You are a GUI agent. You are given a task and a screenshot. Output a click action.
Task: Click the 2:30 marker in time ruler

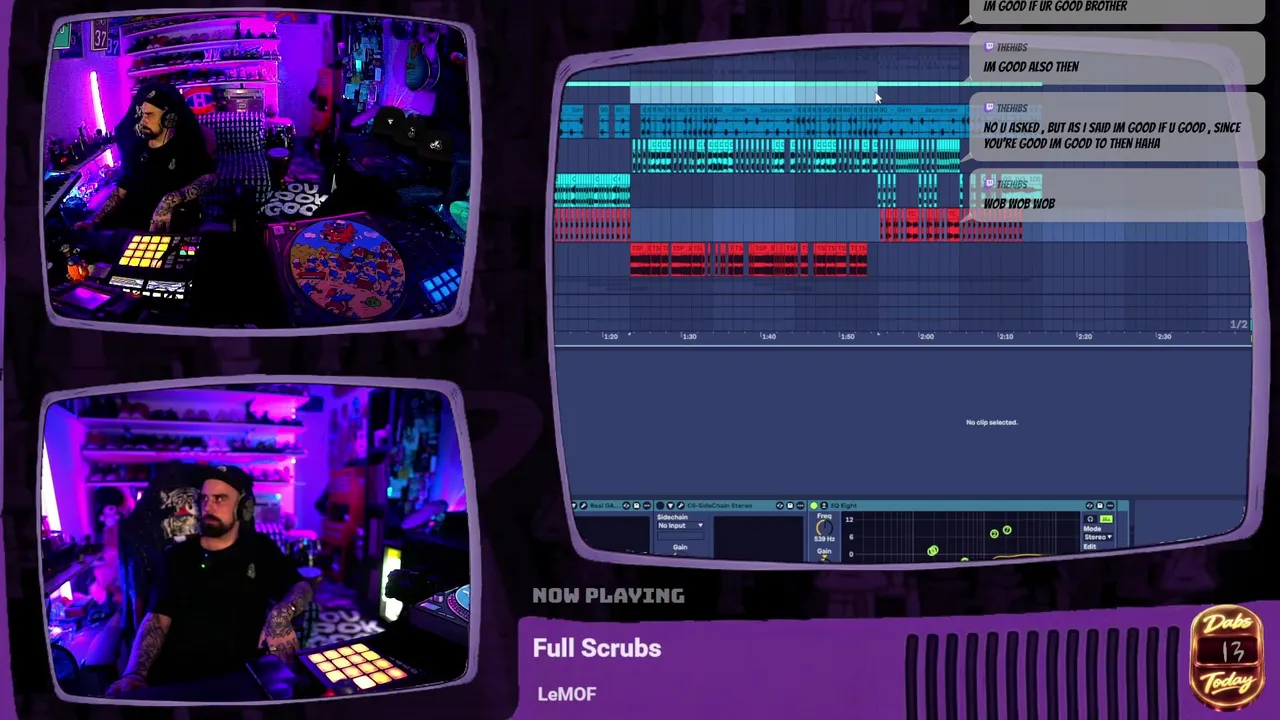coord(1164,337)
